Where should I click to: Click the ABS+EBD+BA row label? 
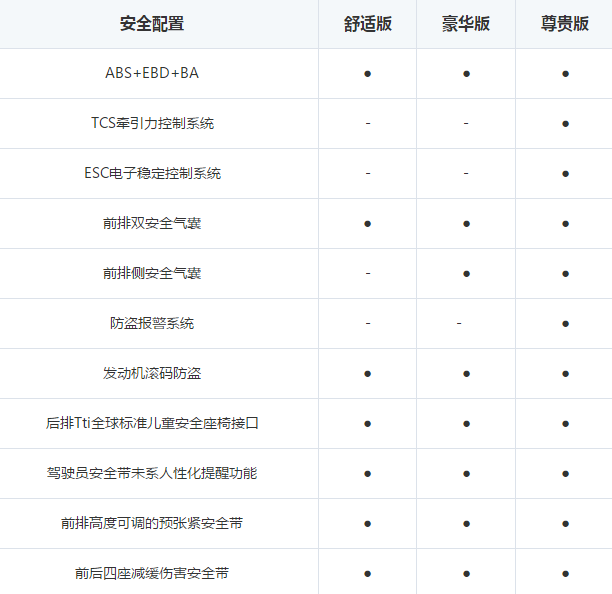152,73
